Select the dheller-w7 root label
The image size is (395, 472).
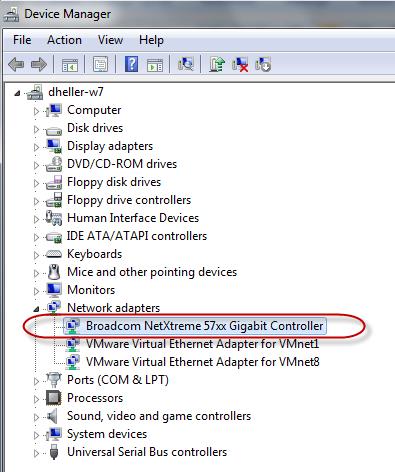pyautogui.click(x=76, y=92)
